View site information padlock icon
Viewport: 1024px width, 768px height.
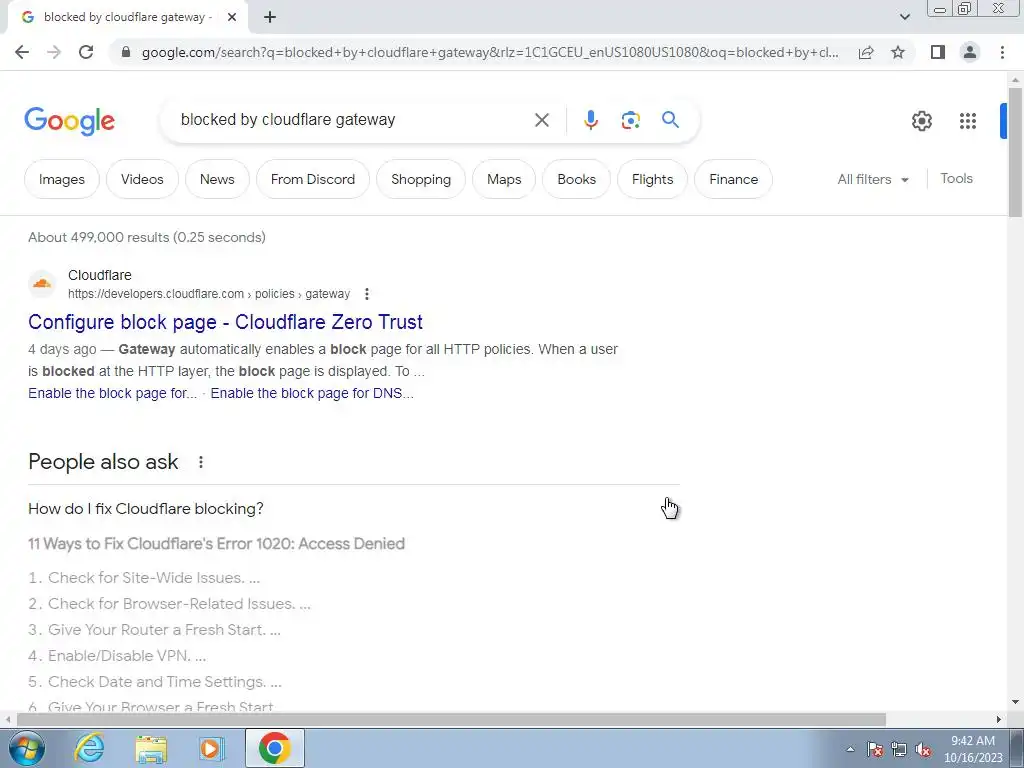[x=126, y=52]
